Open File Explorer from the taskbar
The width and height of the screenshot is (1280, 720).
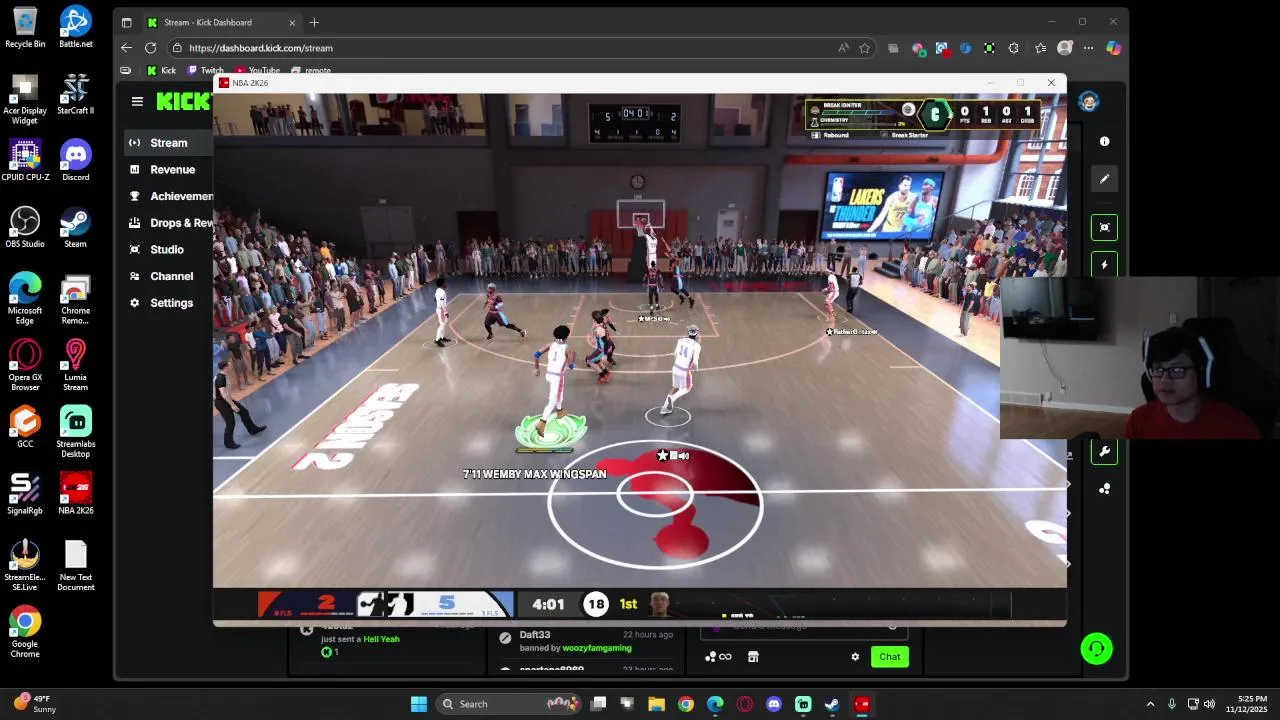click(x=656, y=704)
